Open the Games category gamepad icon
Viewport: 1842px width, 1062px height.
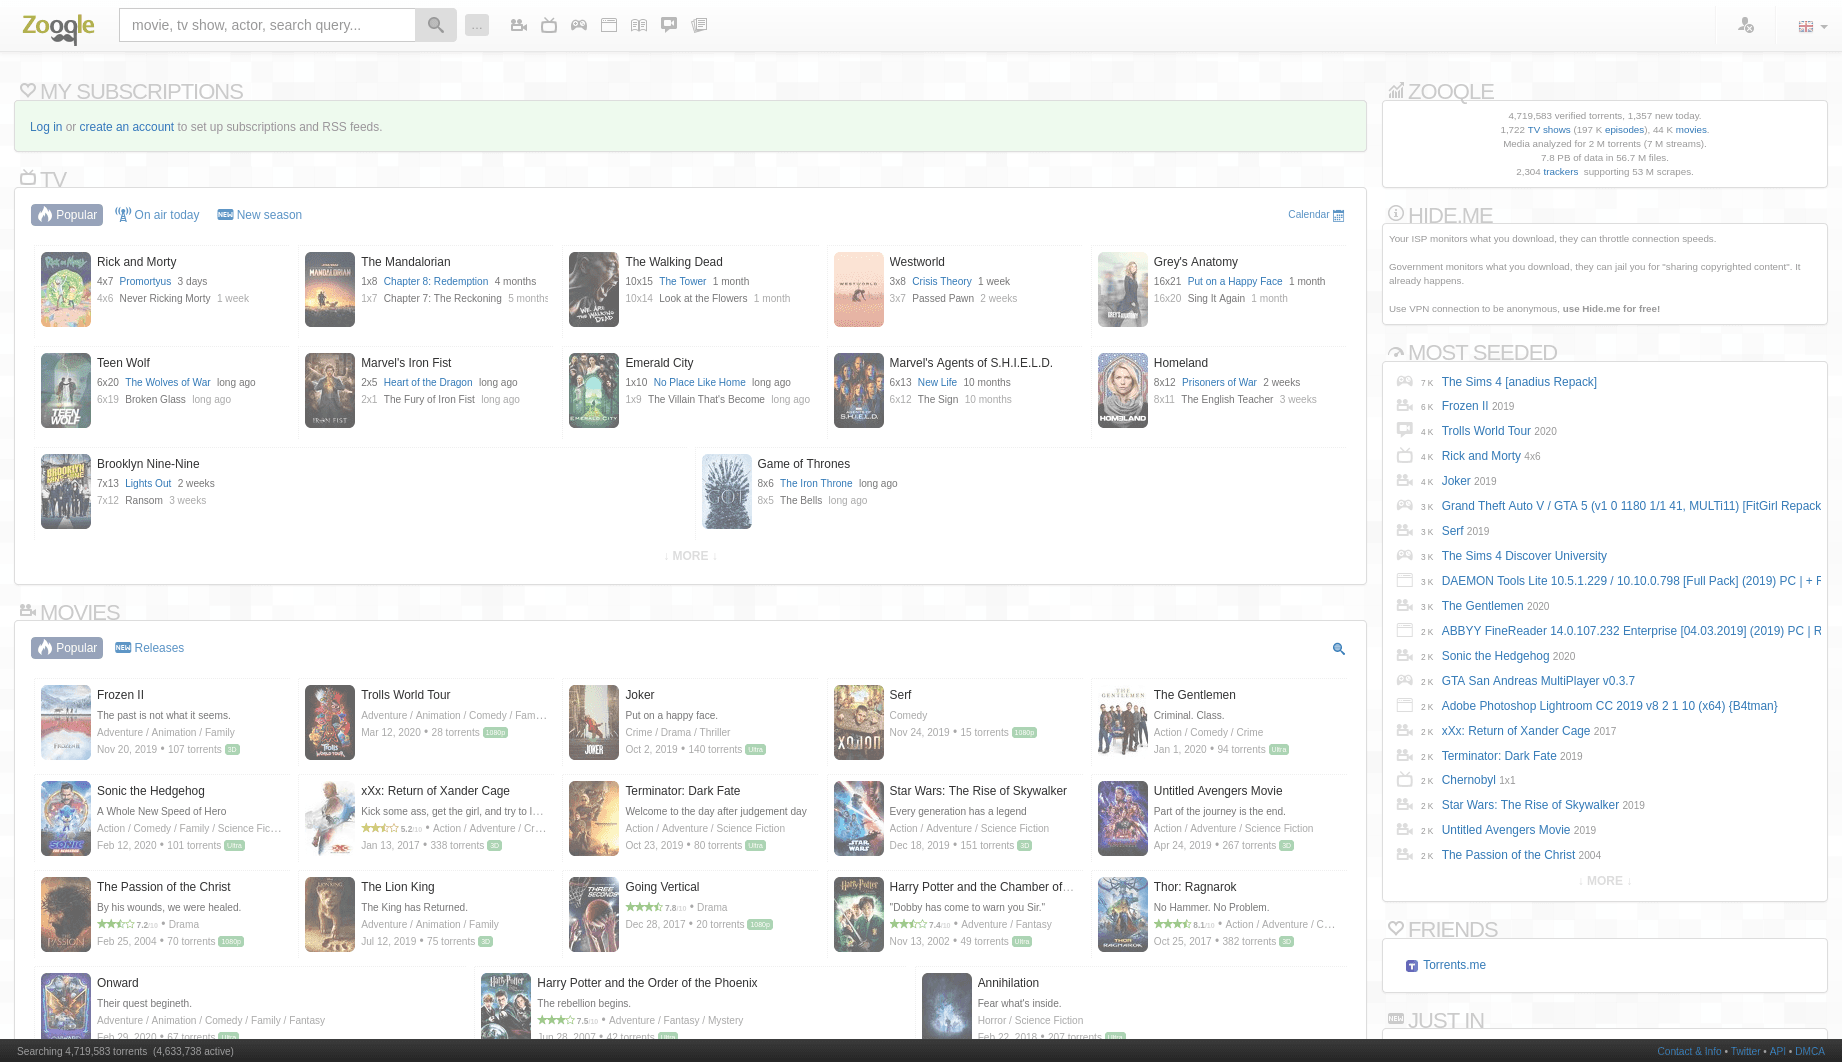[x=579, y=25]
